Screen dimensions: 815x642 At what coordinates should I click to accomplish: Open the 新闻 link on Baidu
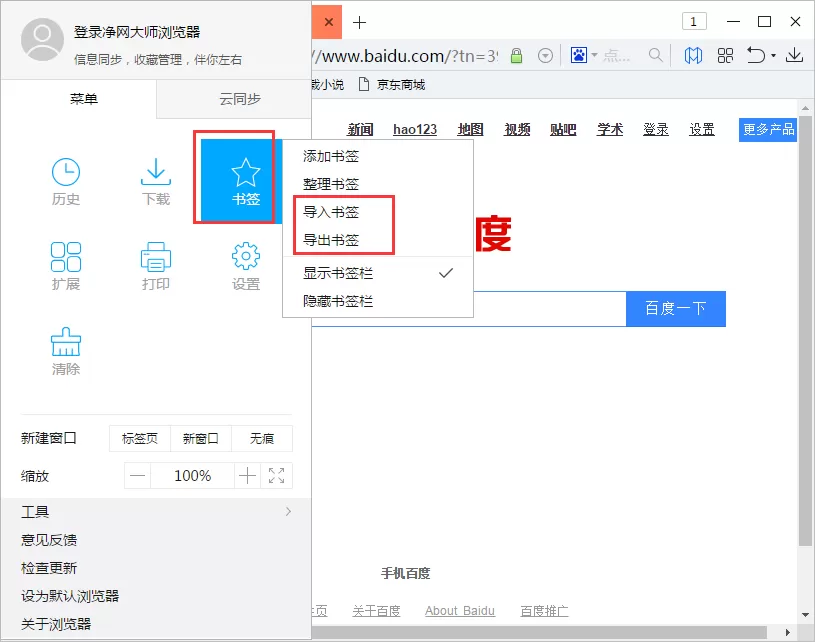(360, 129)
